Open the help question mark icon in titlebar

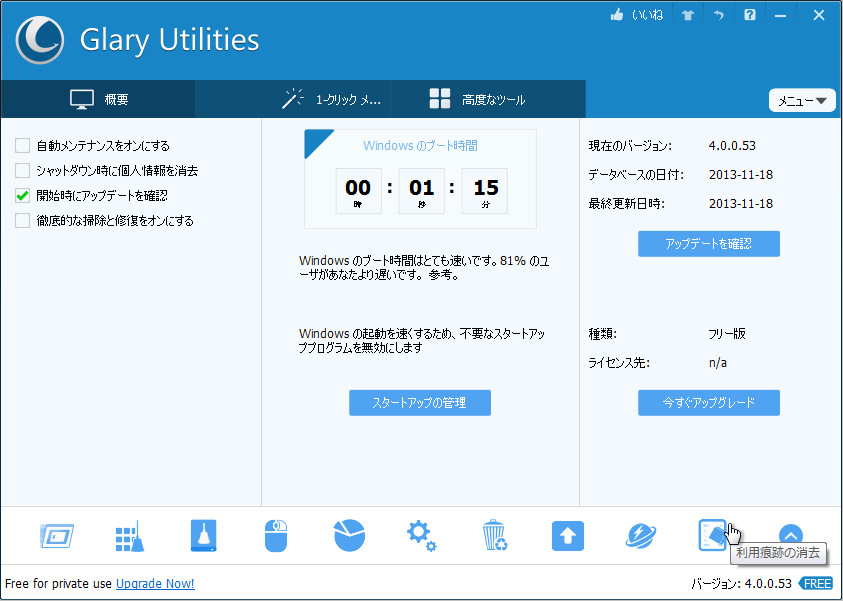point(749,14)
